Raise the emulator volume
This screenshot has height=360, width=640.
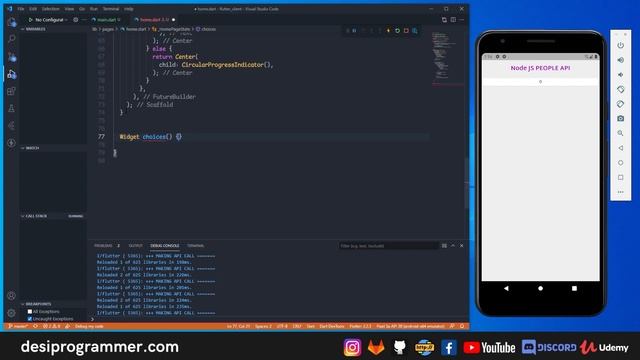click(x=620, y=60)
